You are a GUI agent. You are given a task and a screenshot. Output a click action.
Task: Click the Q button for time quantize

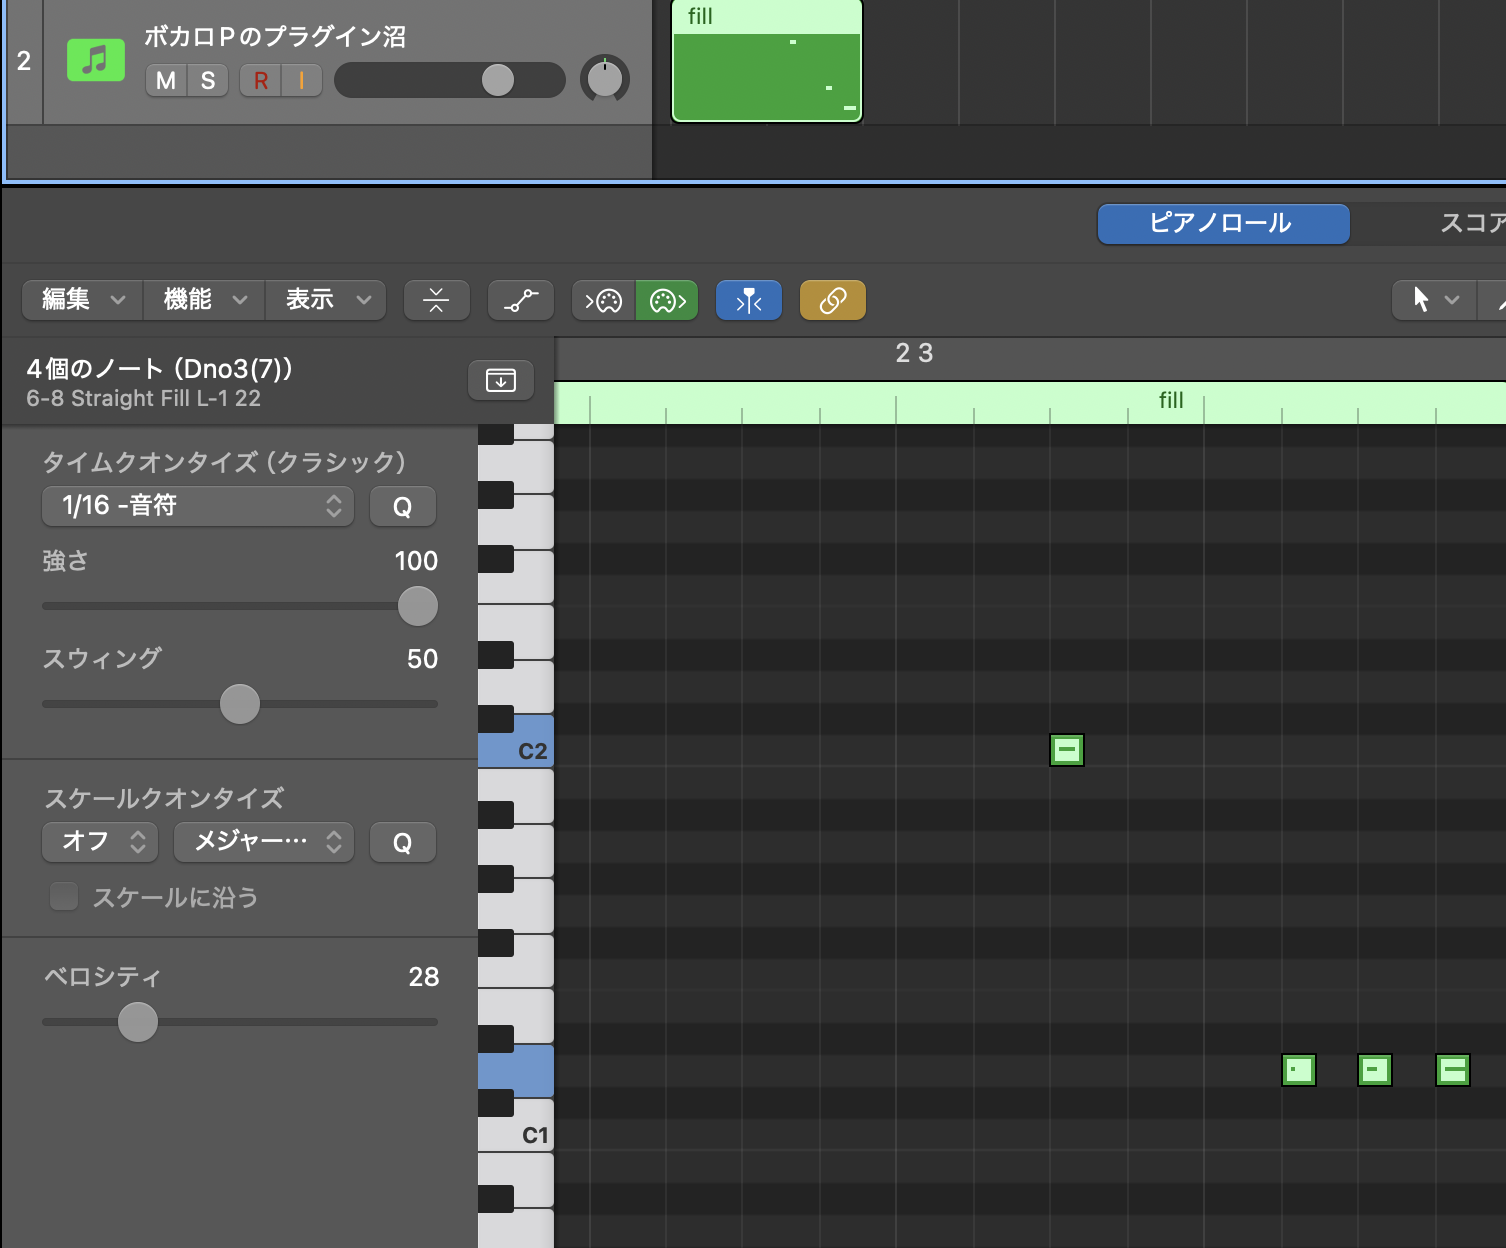[402, 506]
